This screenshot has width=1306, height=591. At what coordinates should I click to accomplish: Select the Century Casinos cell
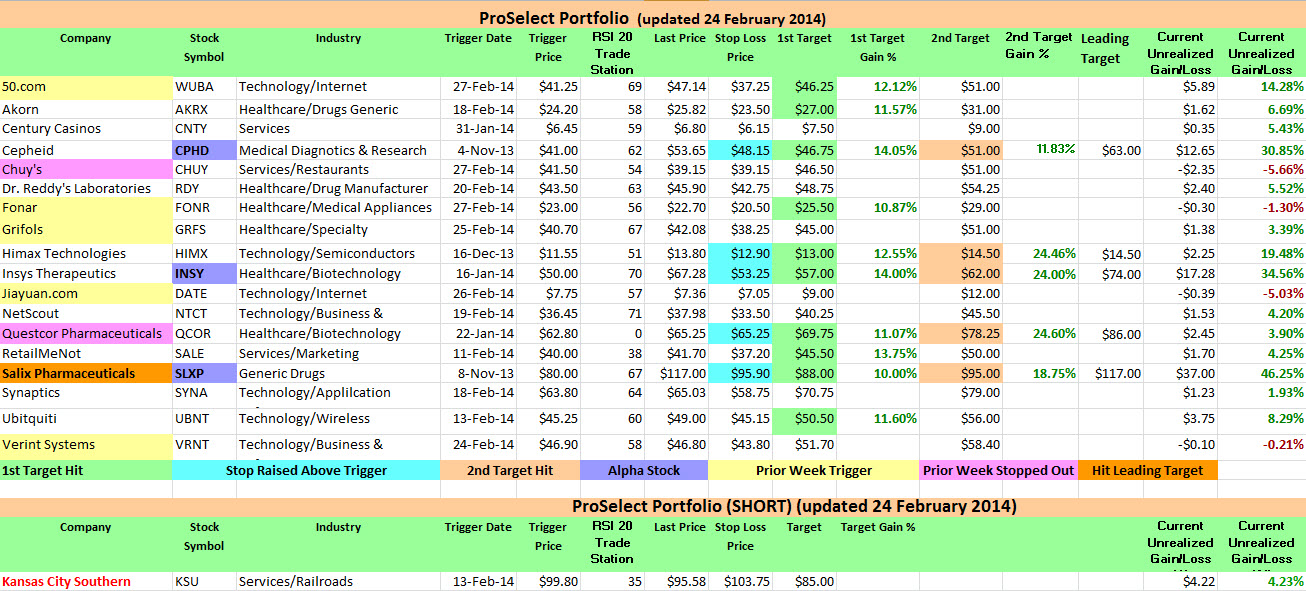(86, 129)
